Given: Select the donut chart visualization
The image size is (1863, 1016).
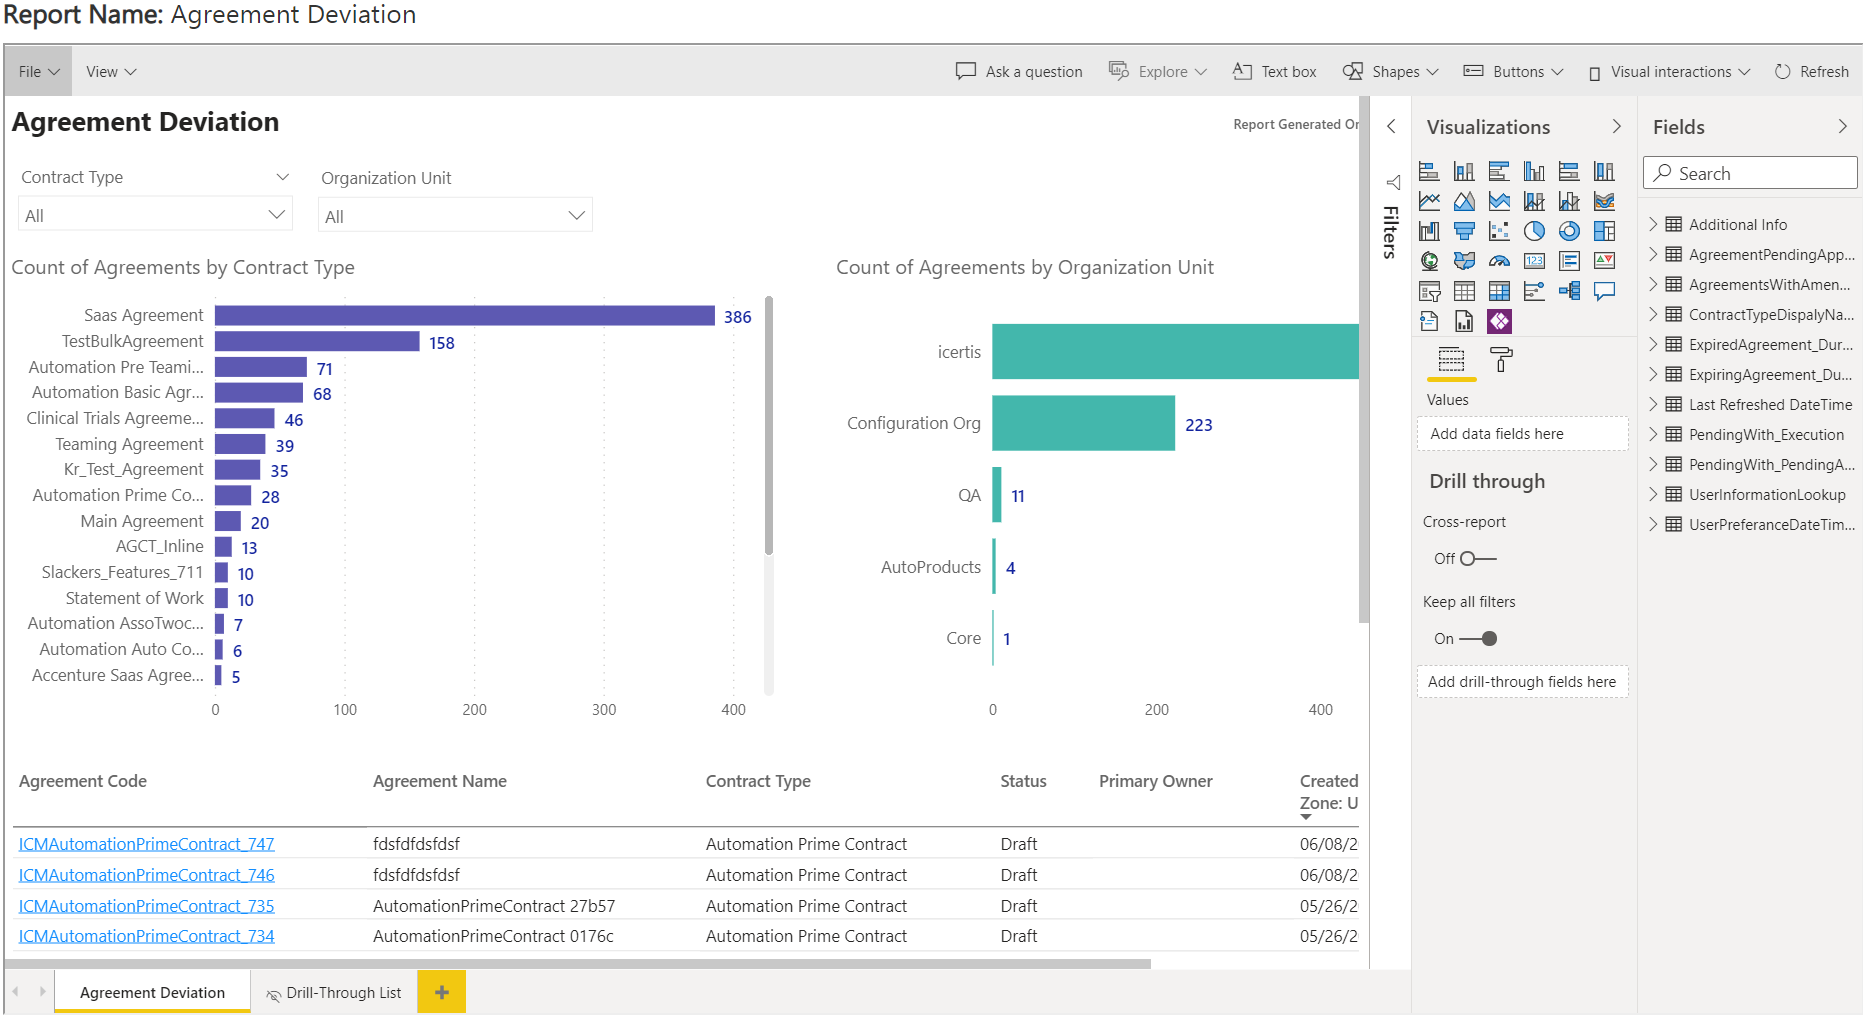Looking at the screenshot, I should pyautogui.click(x=1569, y=231).
